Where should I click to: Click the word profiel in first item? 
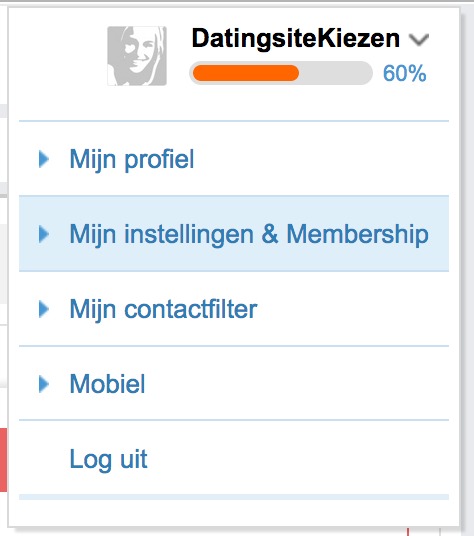[159, 160]
